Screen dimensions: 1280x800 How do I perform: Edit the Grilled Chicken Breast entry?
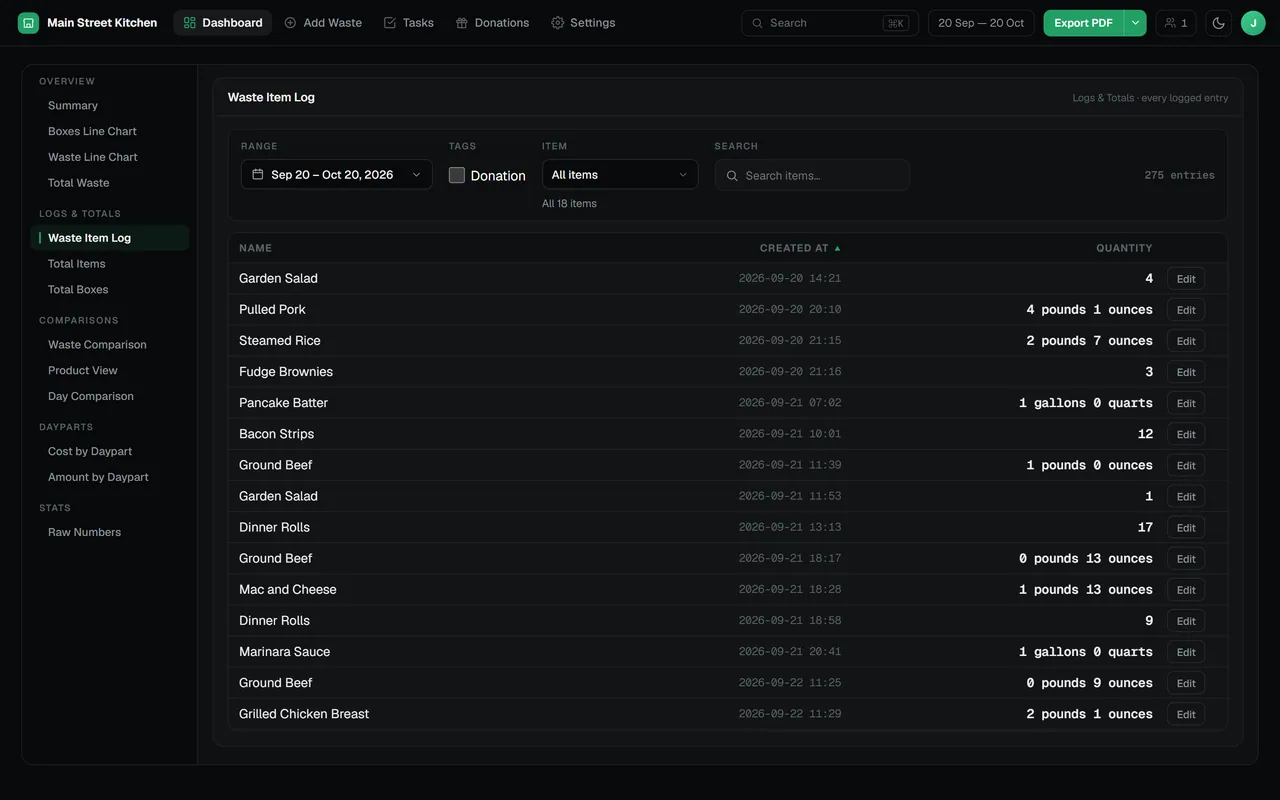coord(1186,714)
